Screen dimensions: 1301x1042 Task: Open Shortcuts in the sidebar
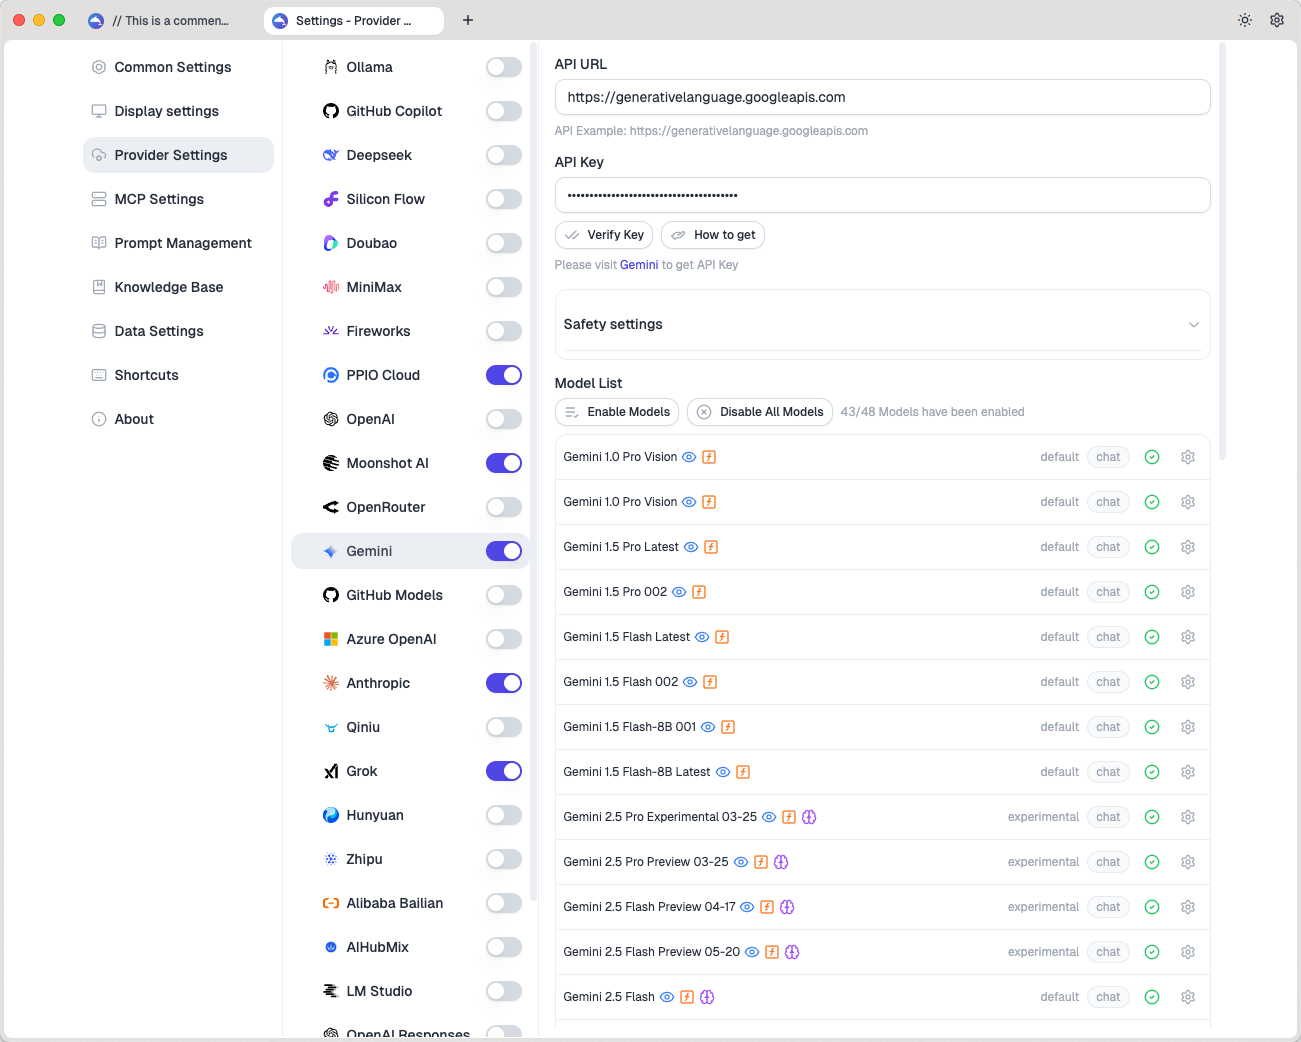(x=178, y=375)
